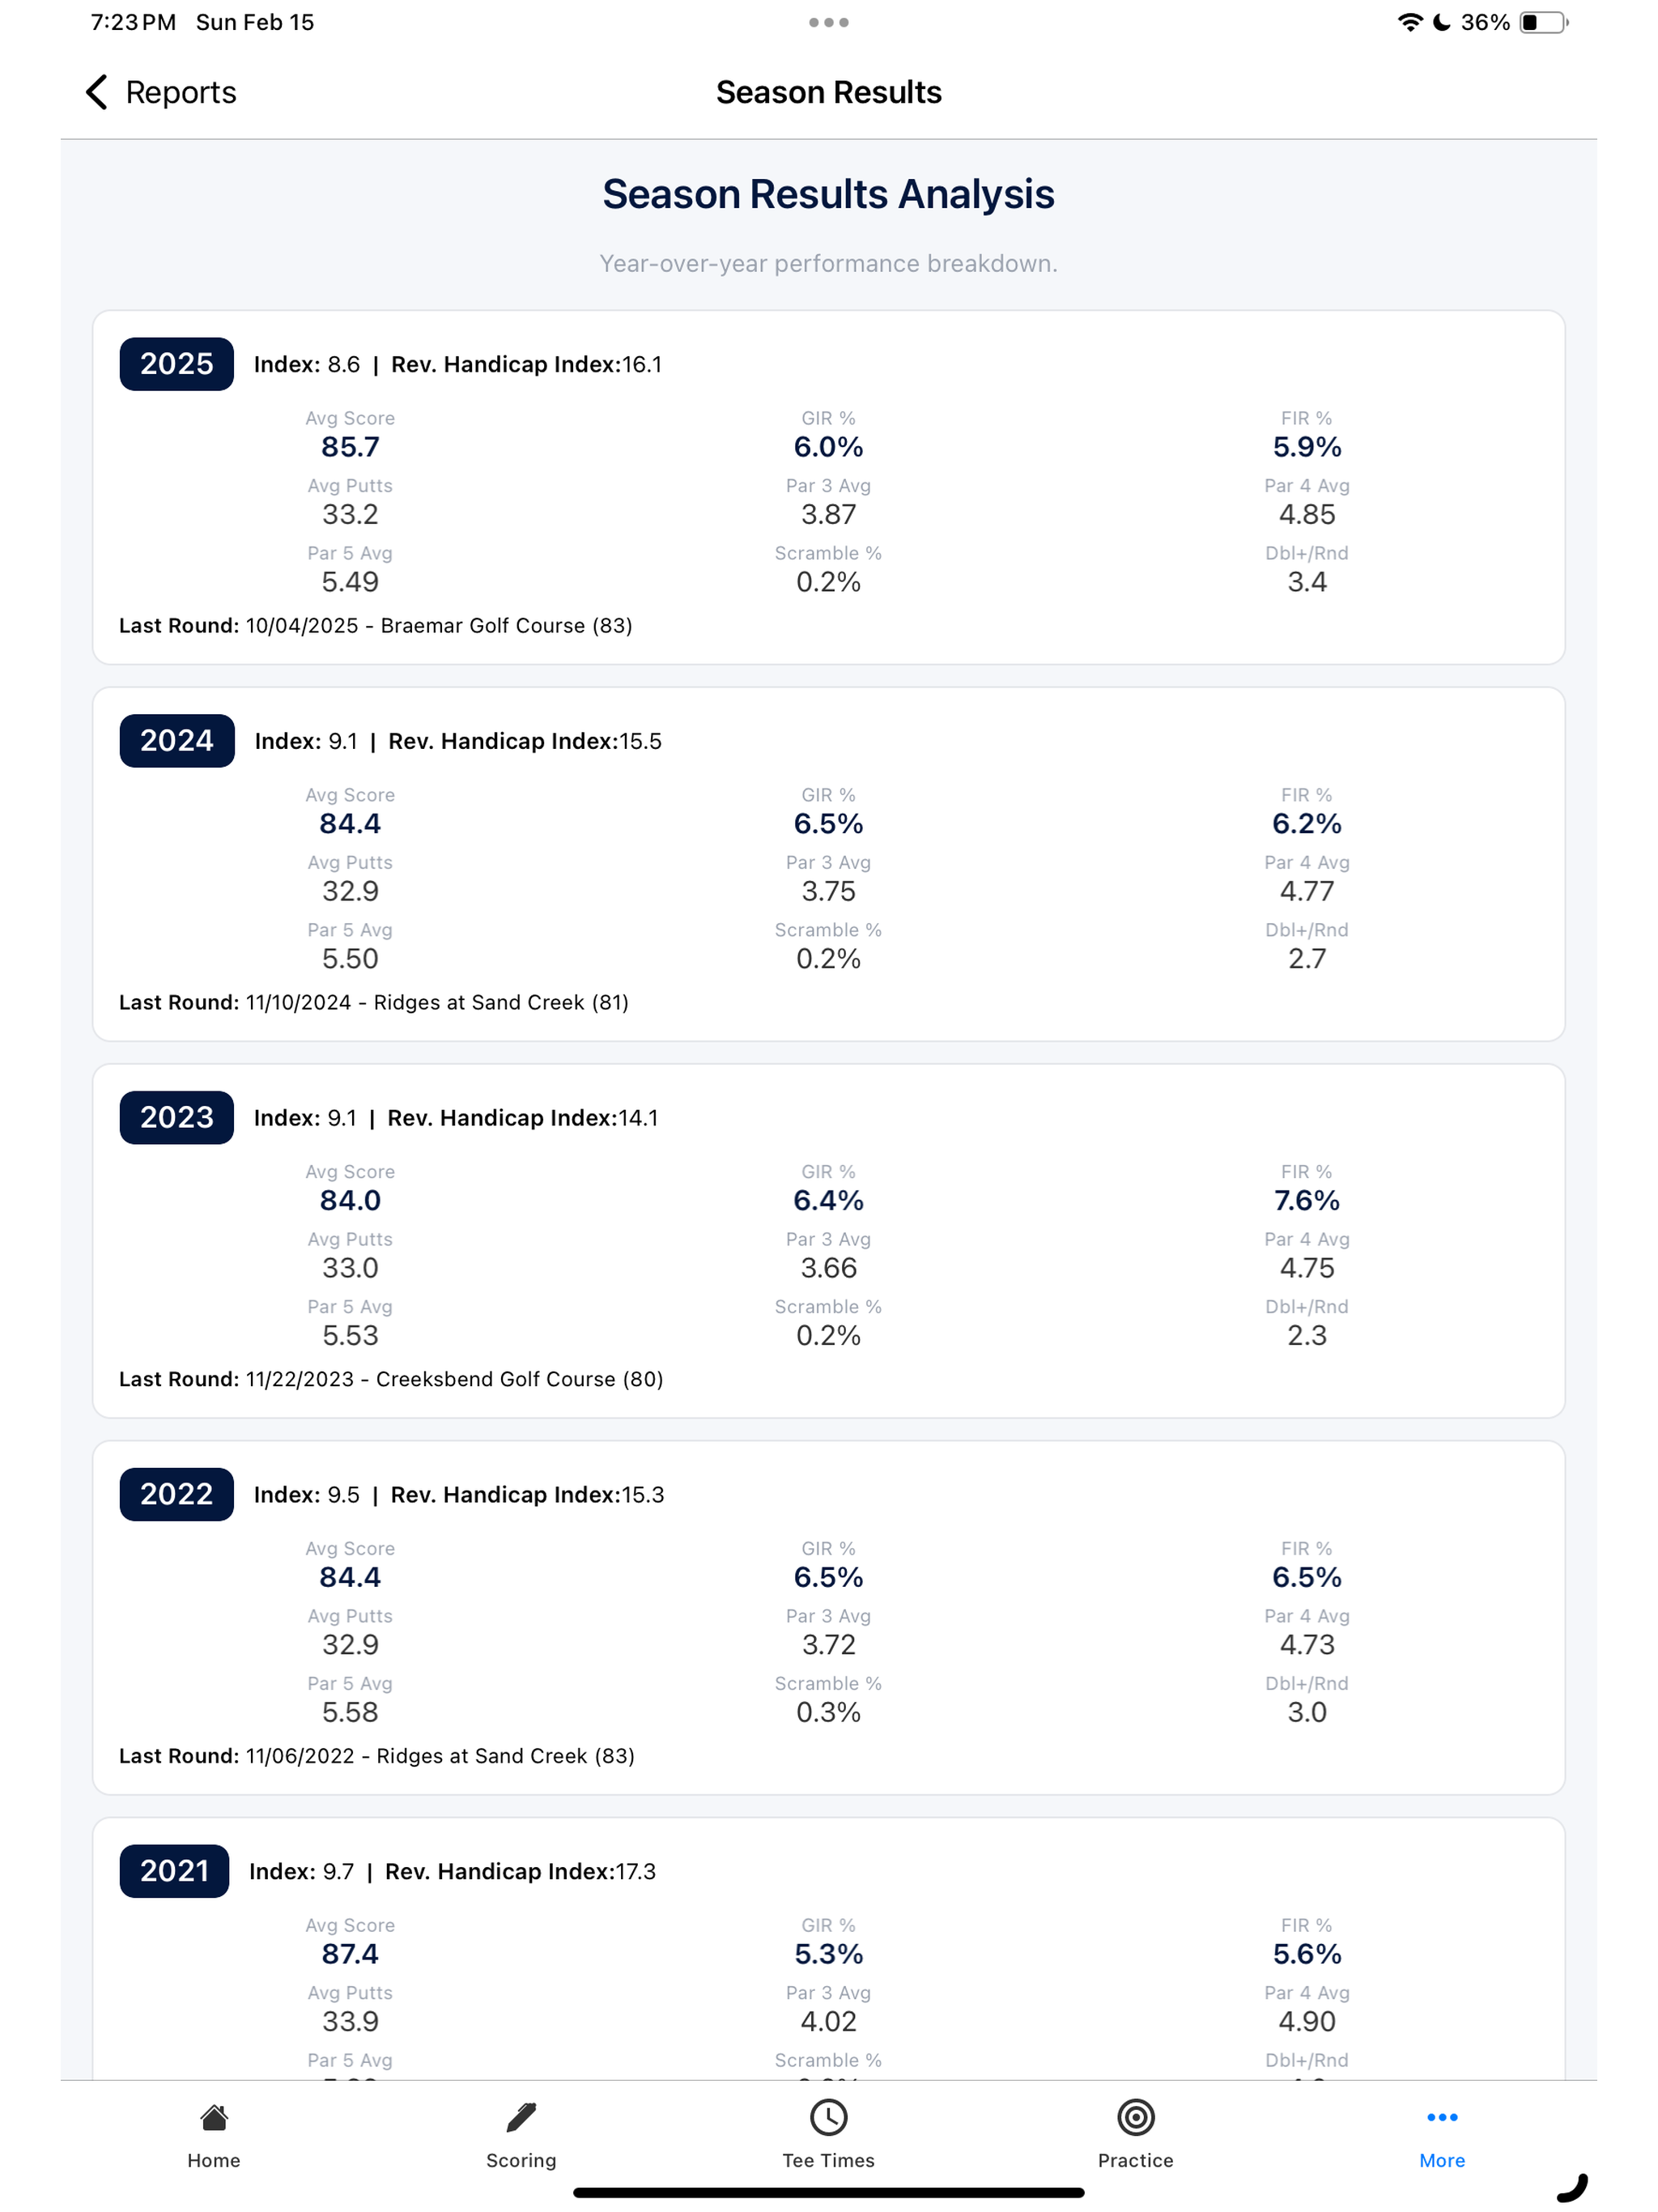The height and width of the screenshot is (2212, 1658).
Task: Select the Practice target icon
Action: click(1136, 2118)
